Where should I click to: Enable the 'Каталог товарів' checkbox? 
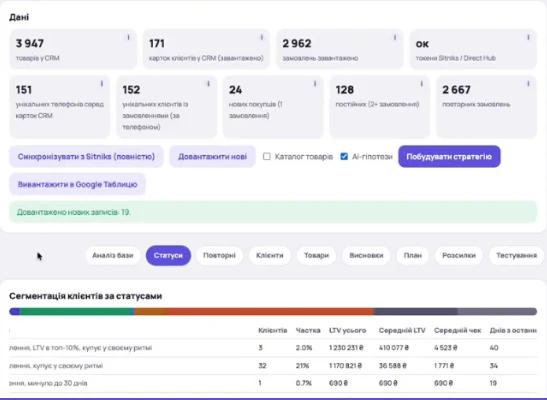click(267, 157)
